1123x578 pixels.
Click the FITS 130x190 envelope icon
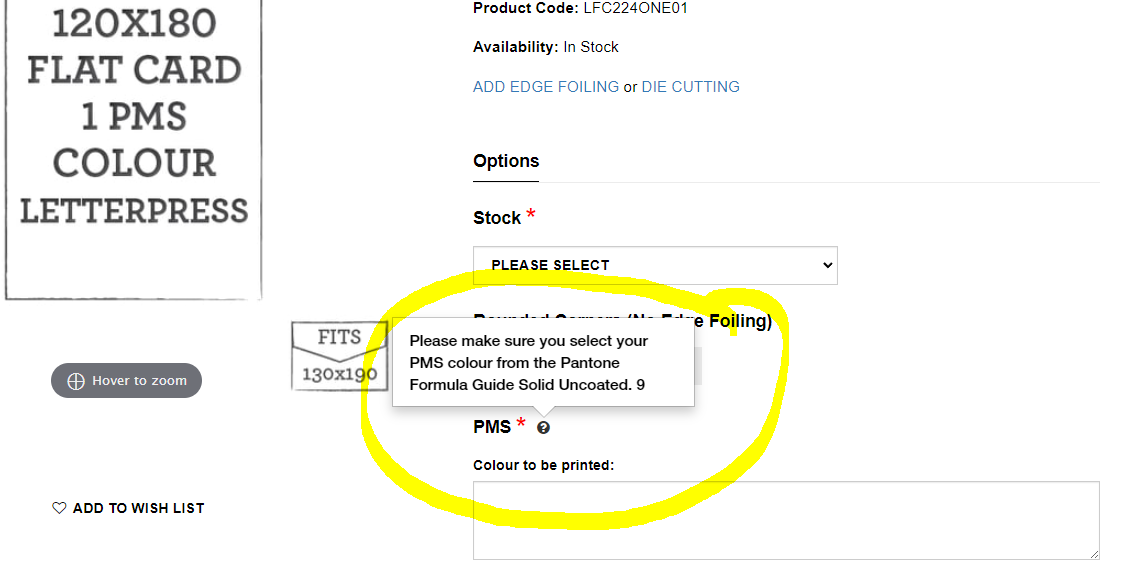pos(339,356)
